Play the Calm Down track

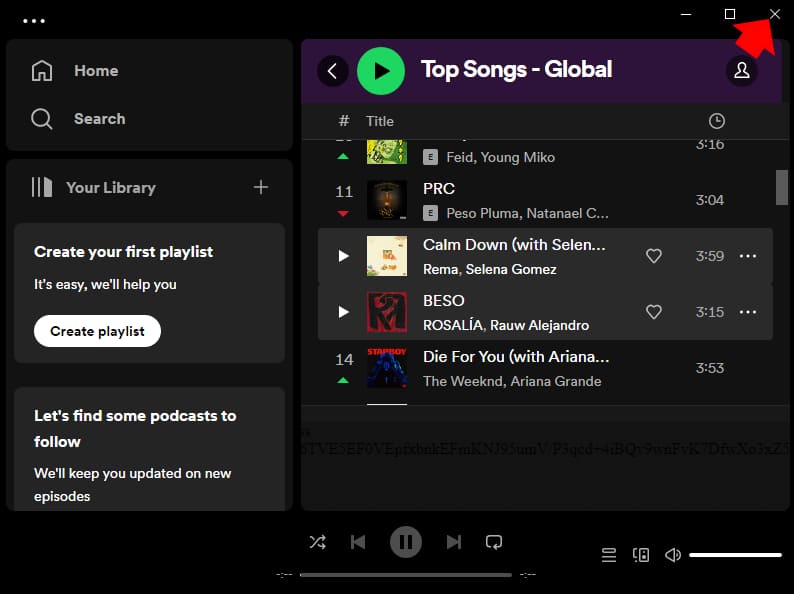[343, 256]
